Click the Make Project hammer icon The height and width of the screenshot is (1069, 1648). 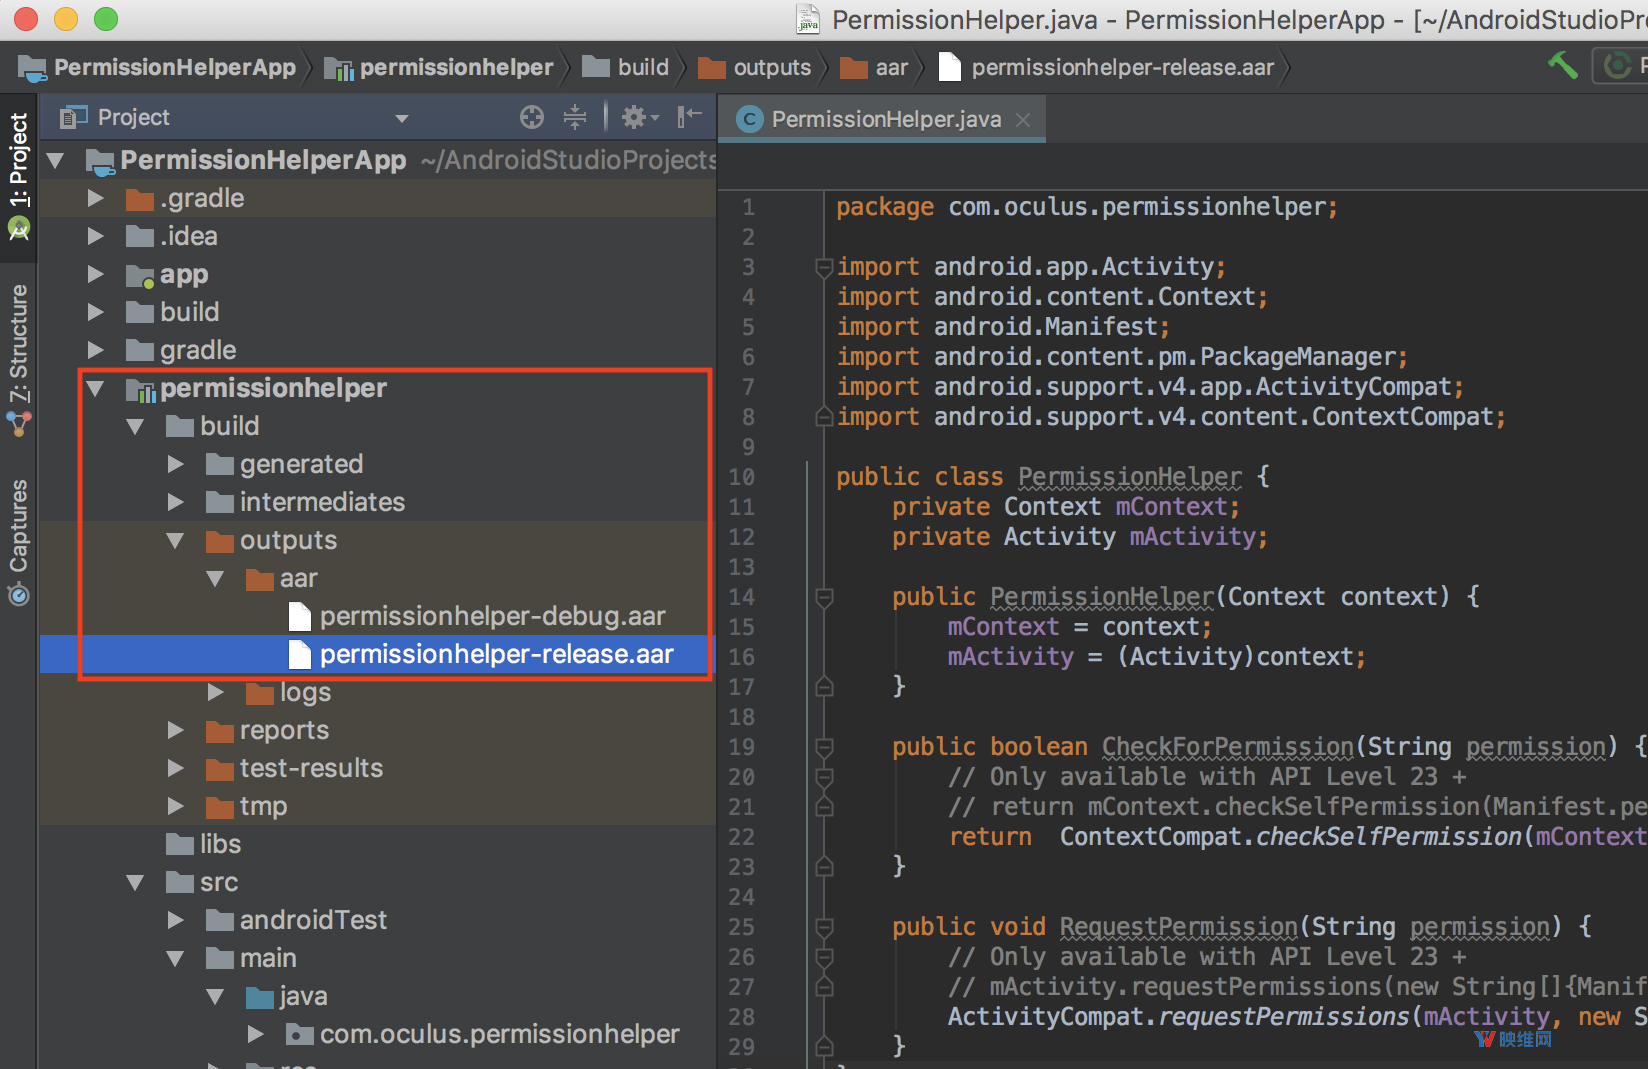pos(1562,66)
